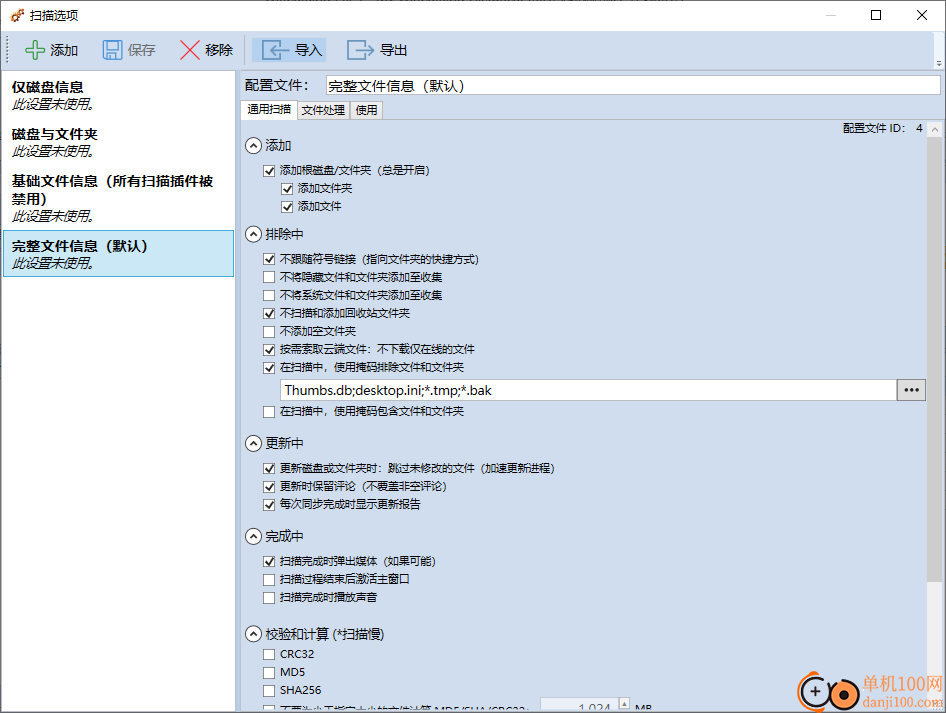The height and width of the screenshot is (713, 946).
Task: Select the 仅磁盘信息 profile
Action: (118, 95)
